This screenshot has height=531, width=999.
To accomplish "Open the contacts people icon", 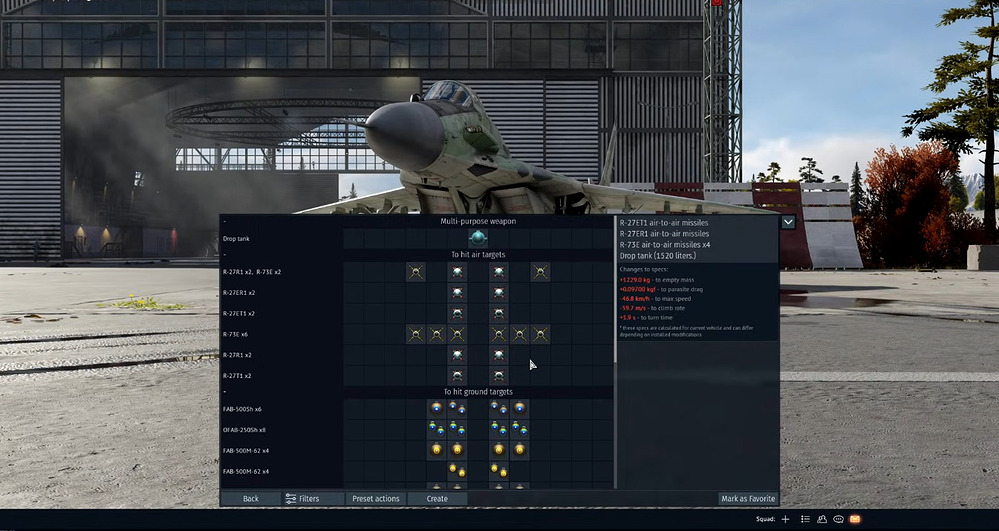I will tap(822, 519).
